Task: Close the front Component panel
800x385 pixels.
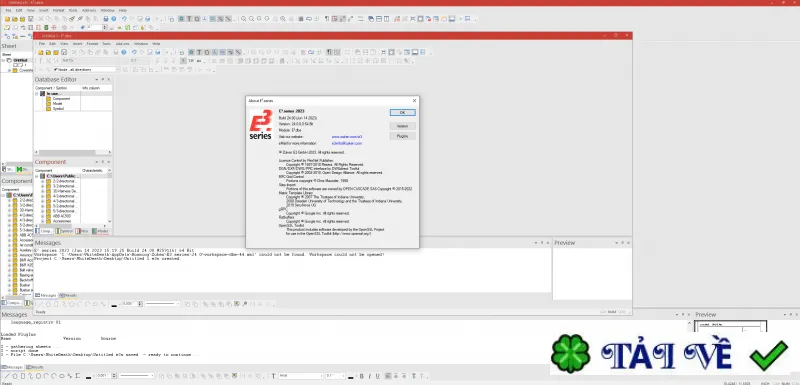Action: click(109, 162)
